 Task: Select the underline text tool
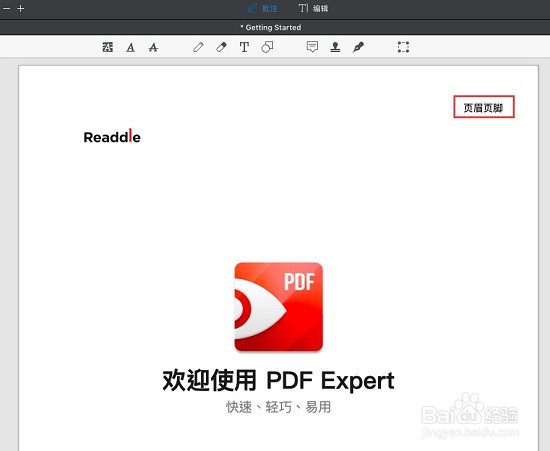pos(130,47)
